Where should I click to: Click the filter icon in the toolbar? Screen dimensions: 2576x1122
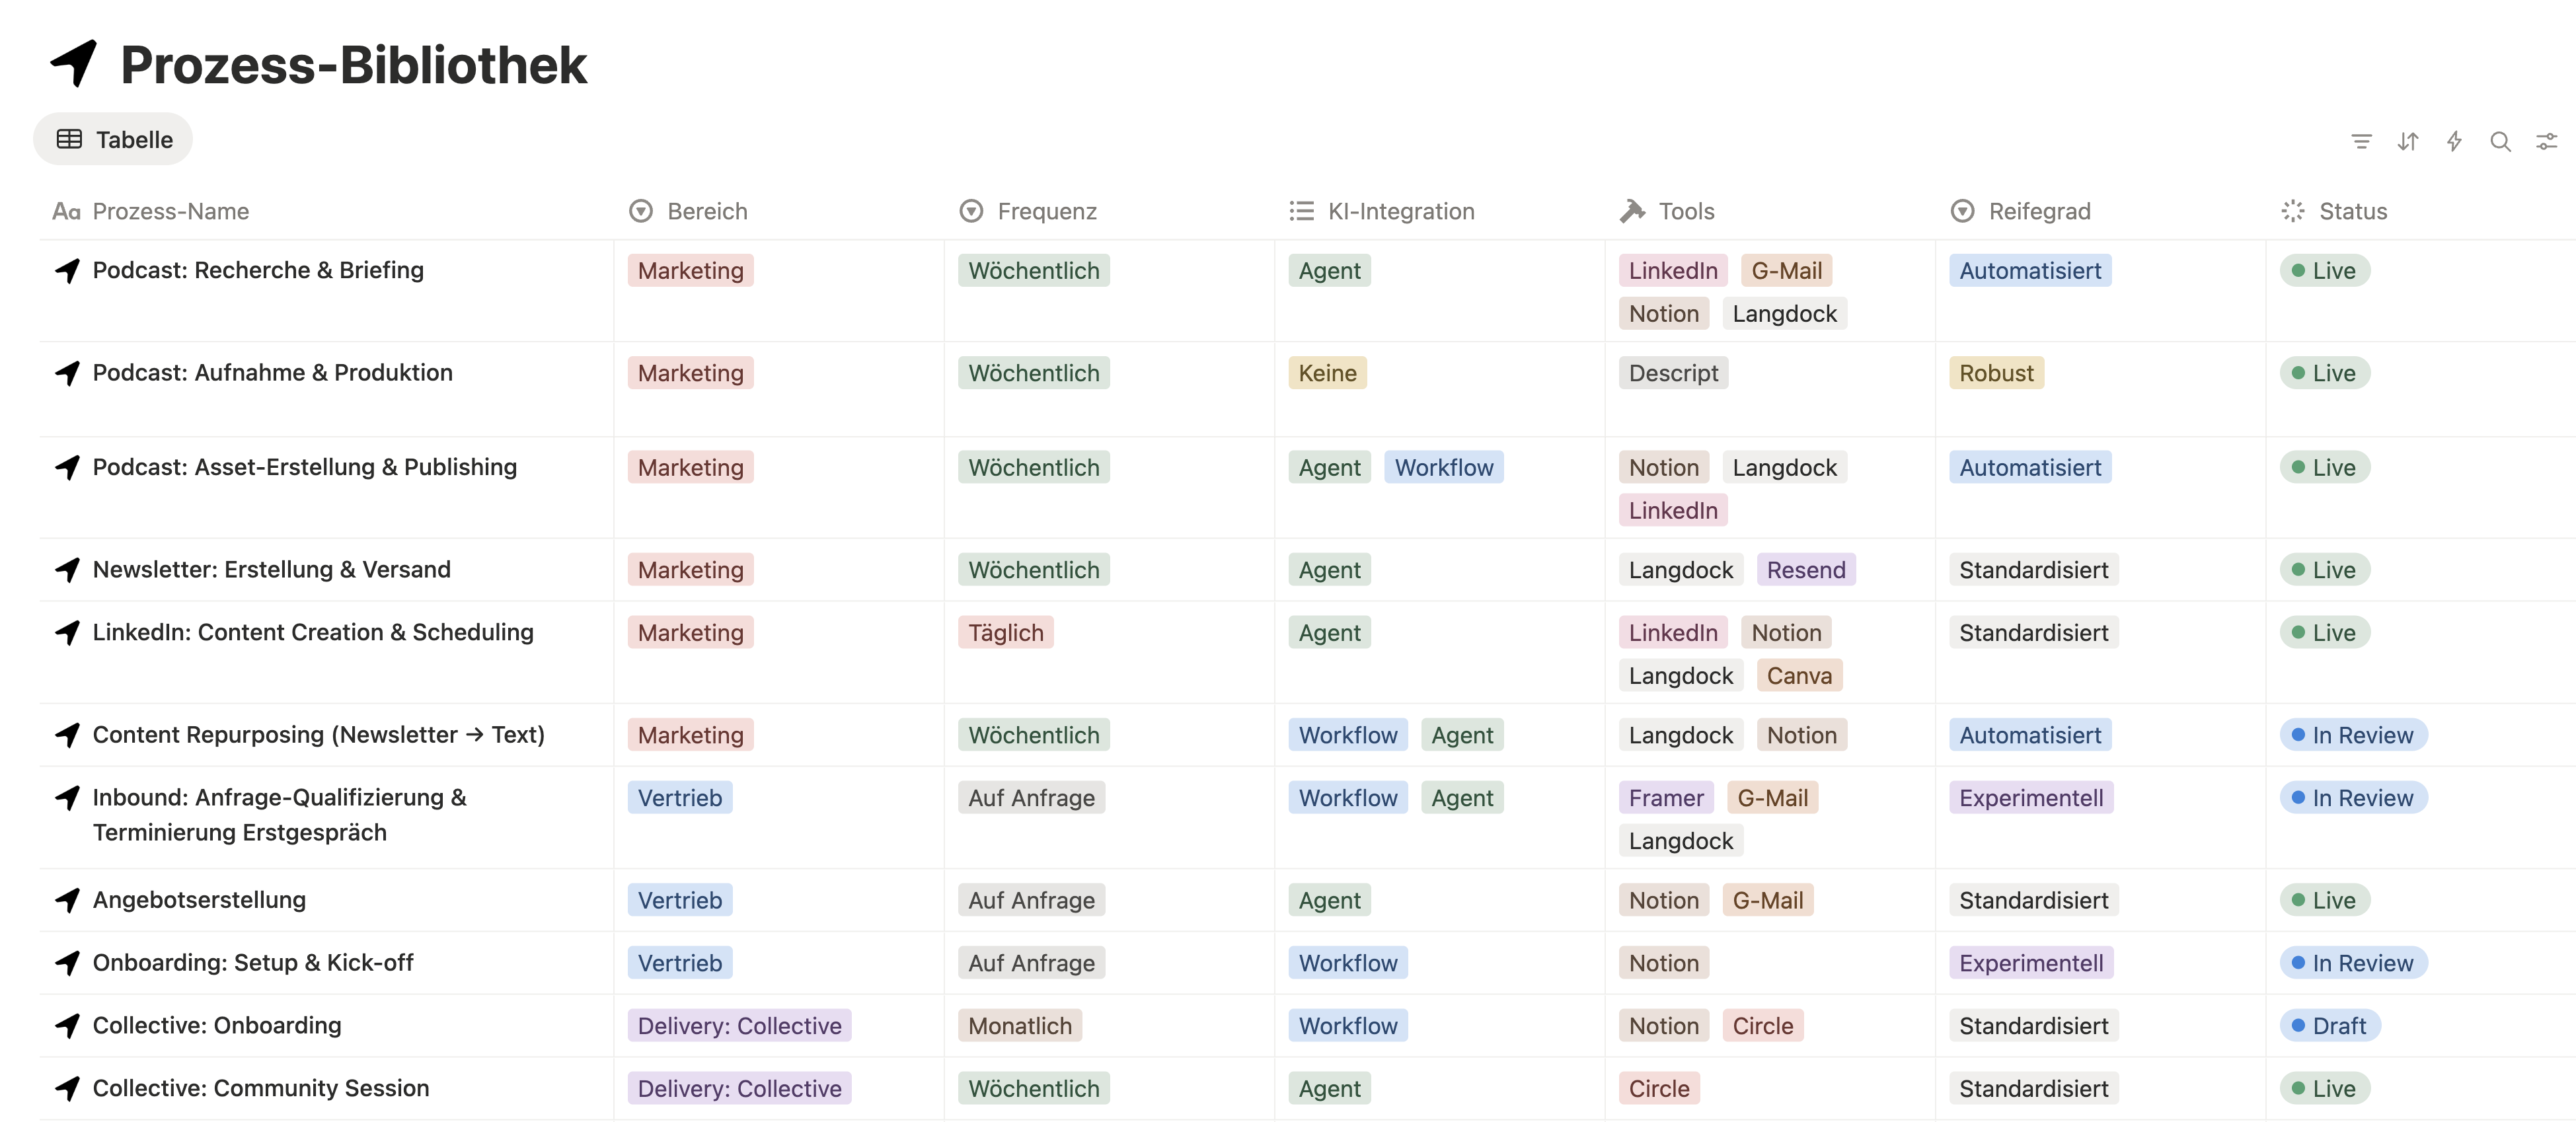pos(2361,141)
